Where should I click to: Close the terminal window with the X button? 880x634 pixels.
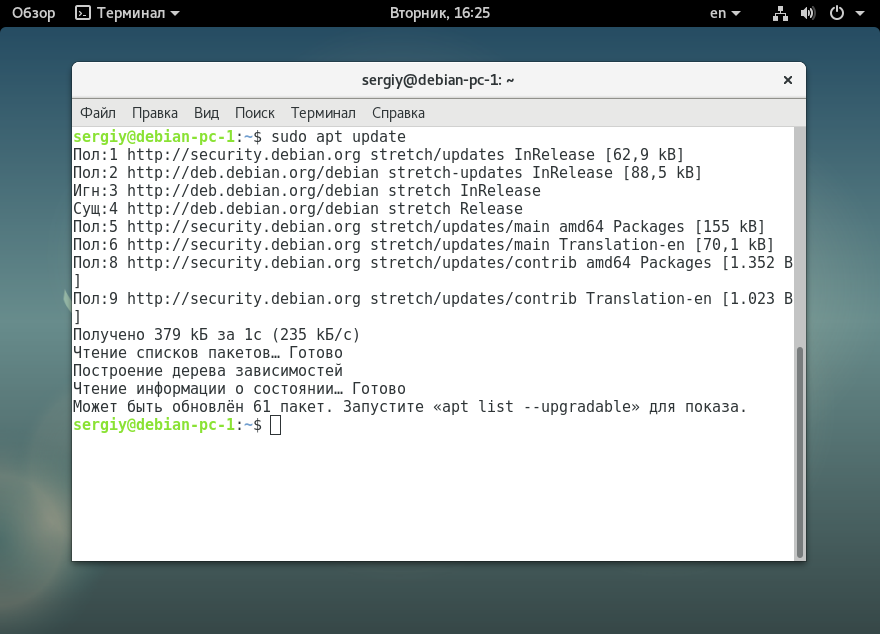787,80
